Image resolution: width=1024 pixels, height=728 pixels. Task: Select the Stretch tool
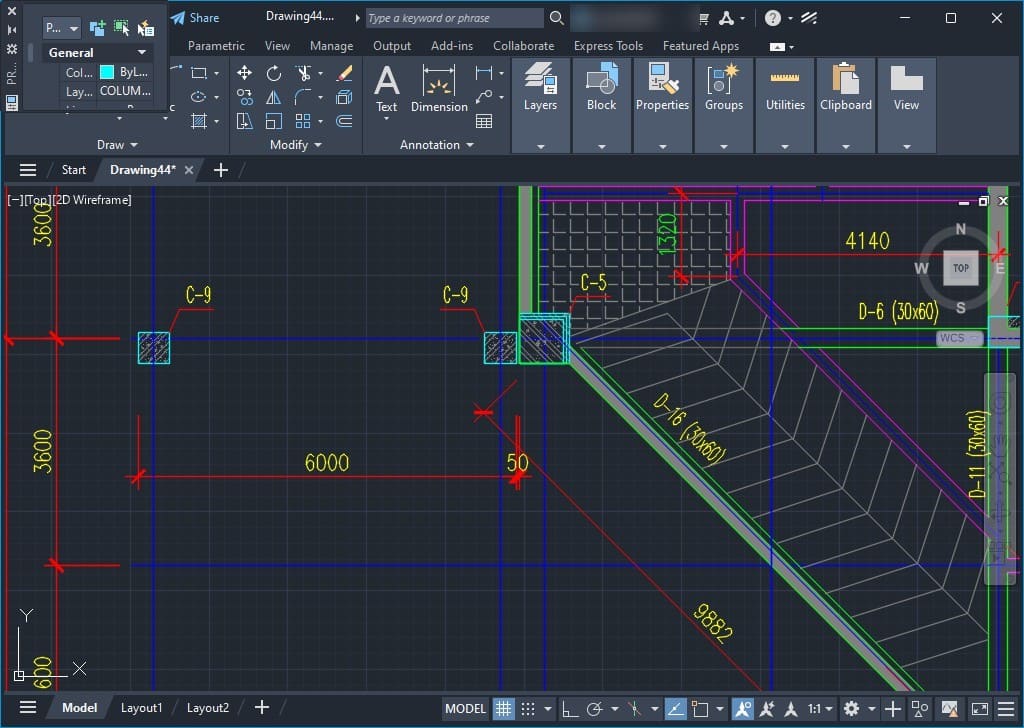[244, 121]
